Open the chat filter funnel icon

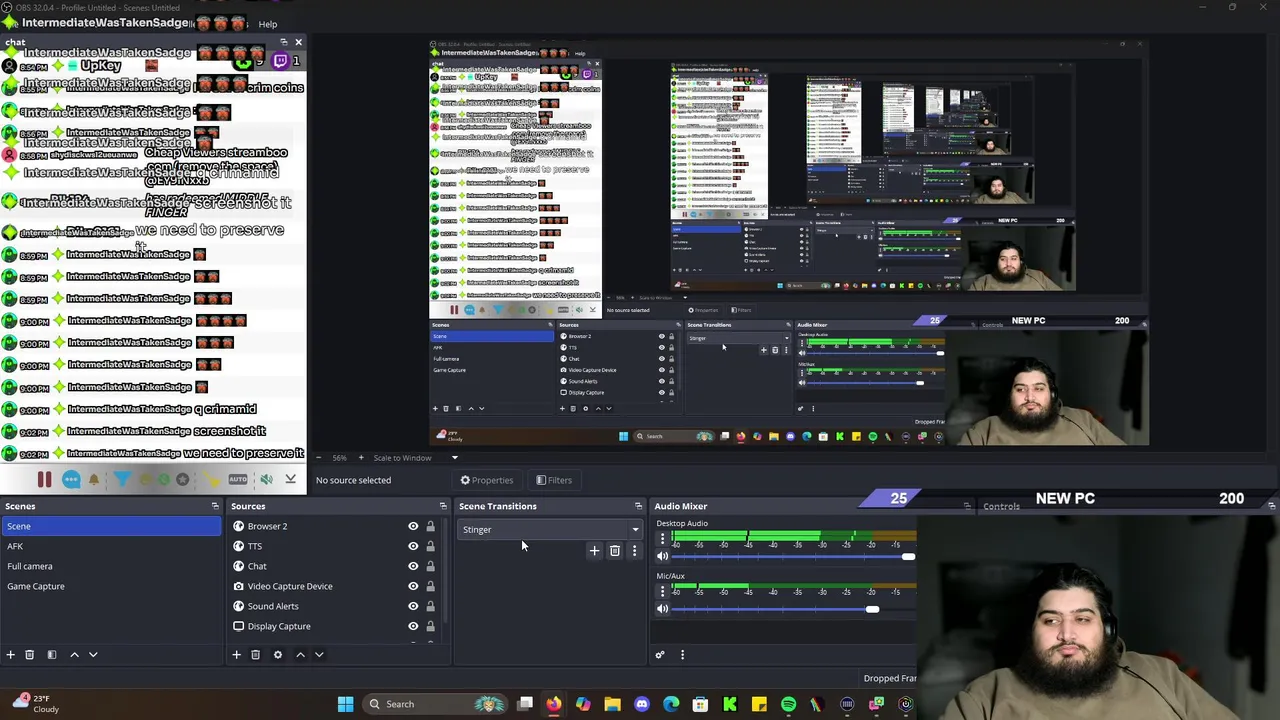point(122,480)
